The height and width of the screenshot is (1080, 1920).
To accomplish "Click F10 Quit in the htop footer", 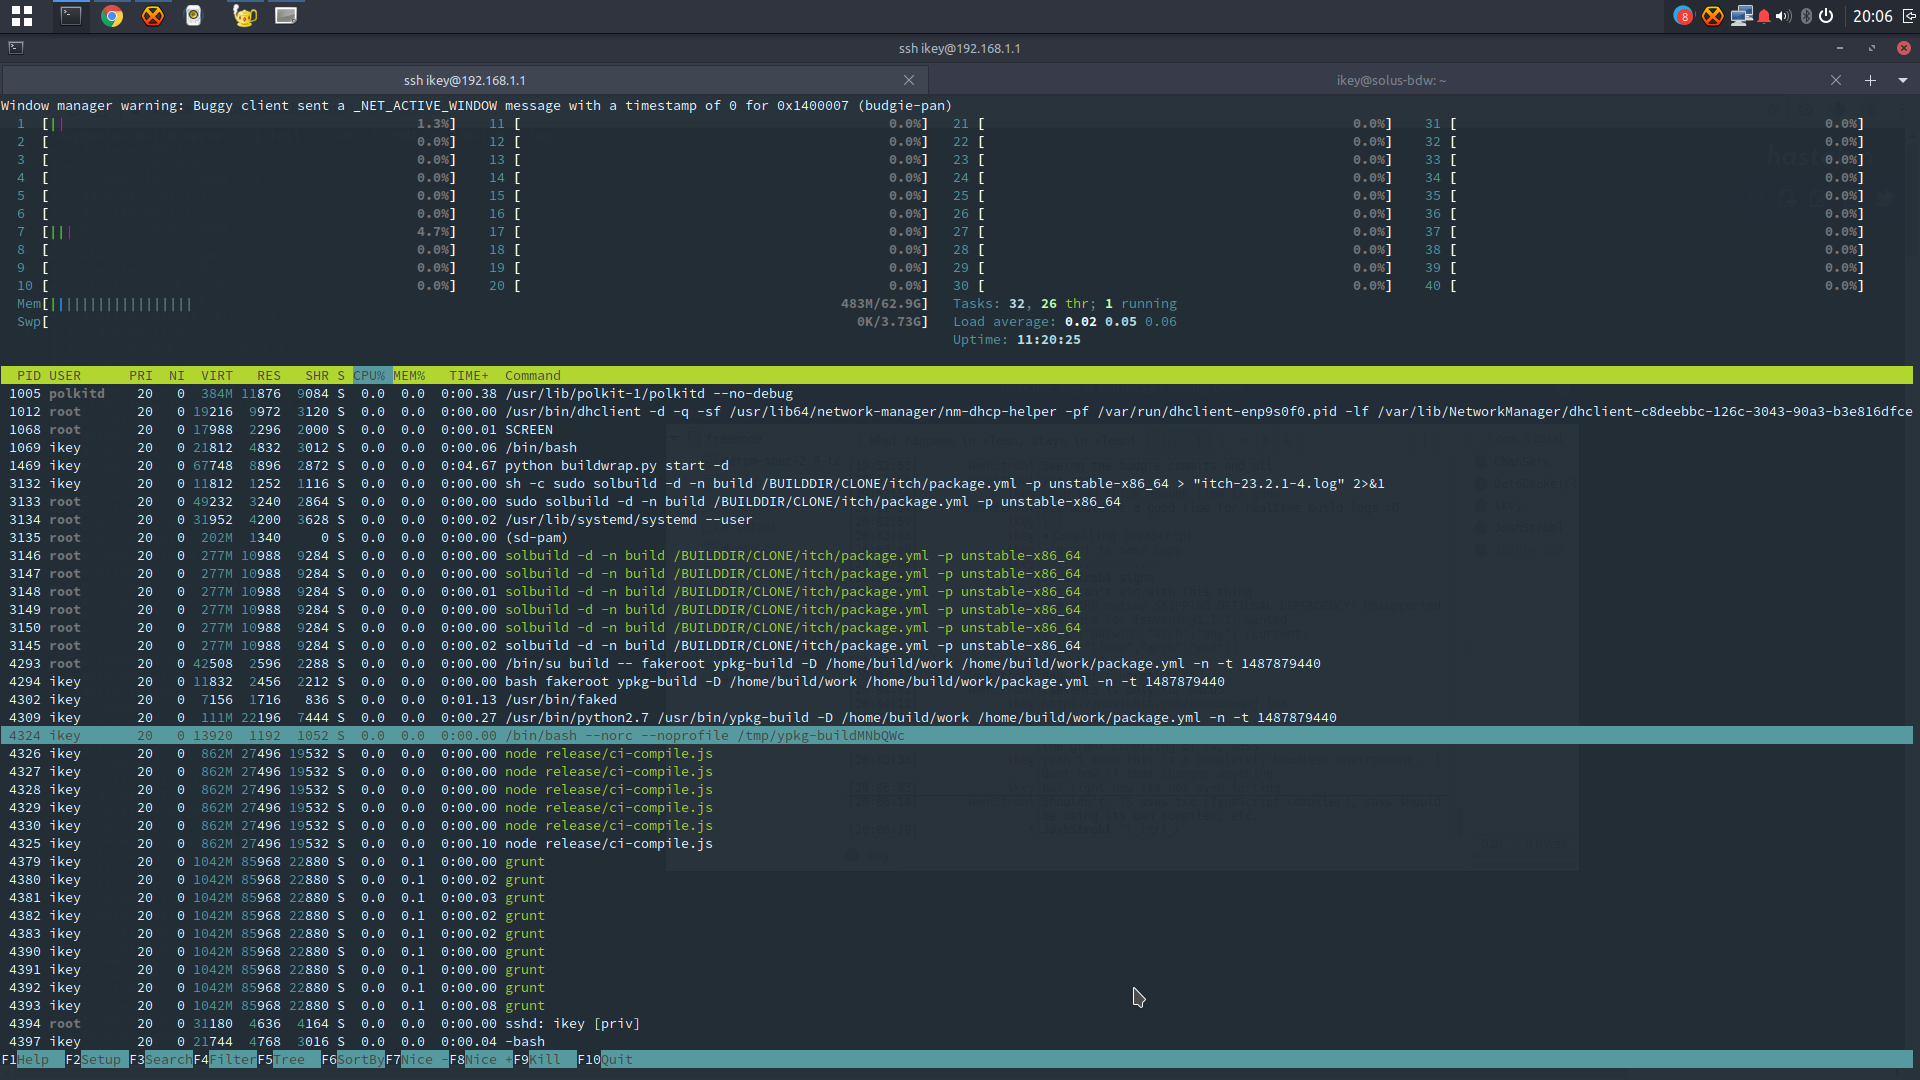I will click(604, 1060).
